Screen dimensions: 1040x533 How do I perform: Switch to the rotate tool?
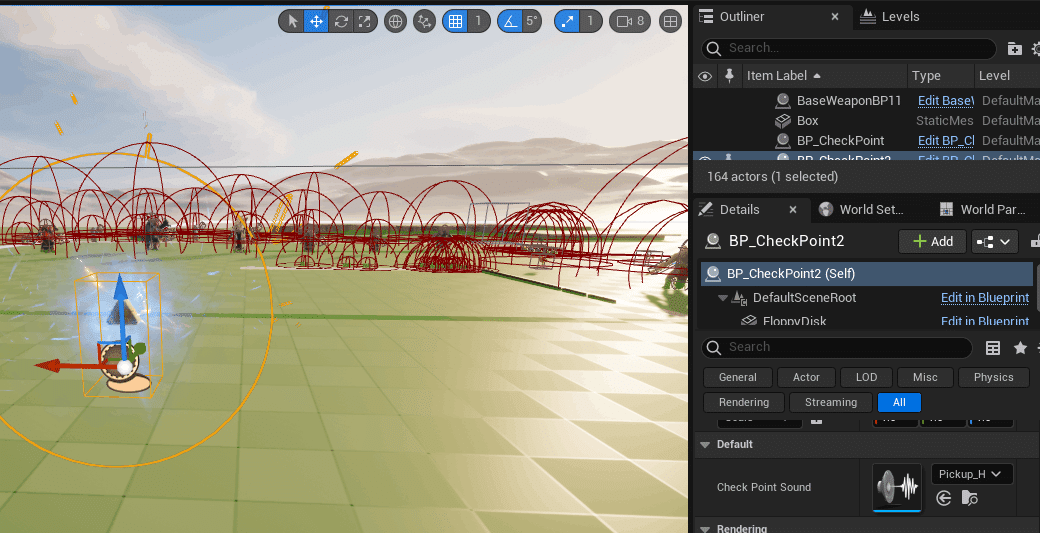point(341,21)
